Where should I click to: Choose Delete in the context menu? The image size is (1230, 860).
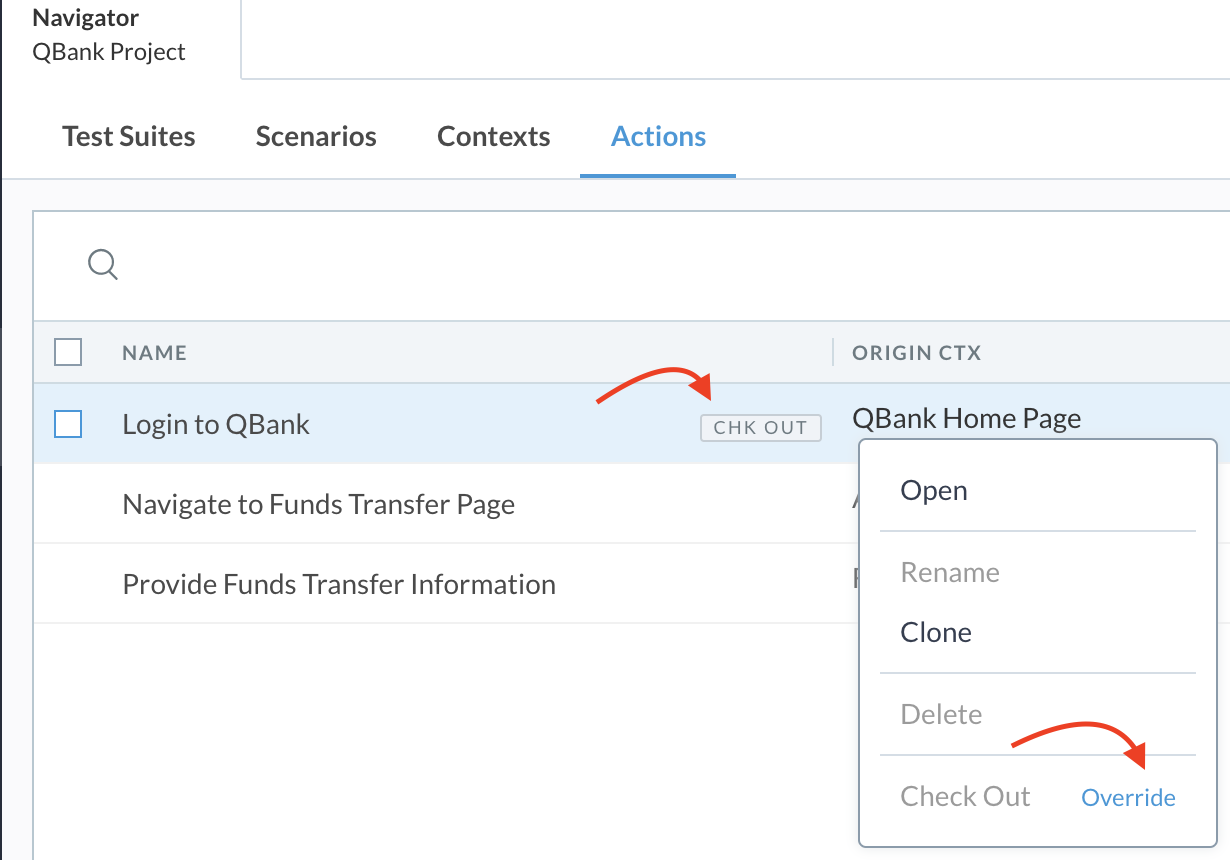tap(941, 714)
